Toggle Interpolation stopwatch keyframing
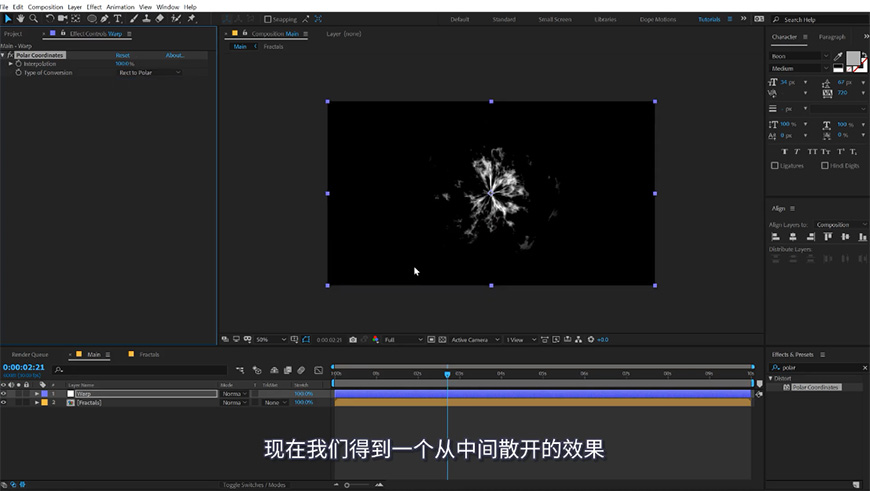The image size is (870, 491). click(x=18, y=64)
